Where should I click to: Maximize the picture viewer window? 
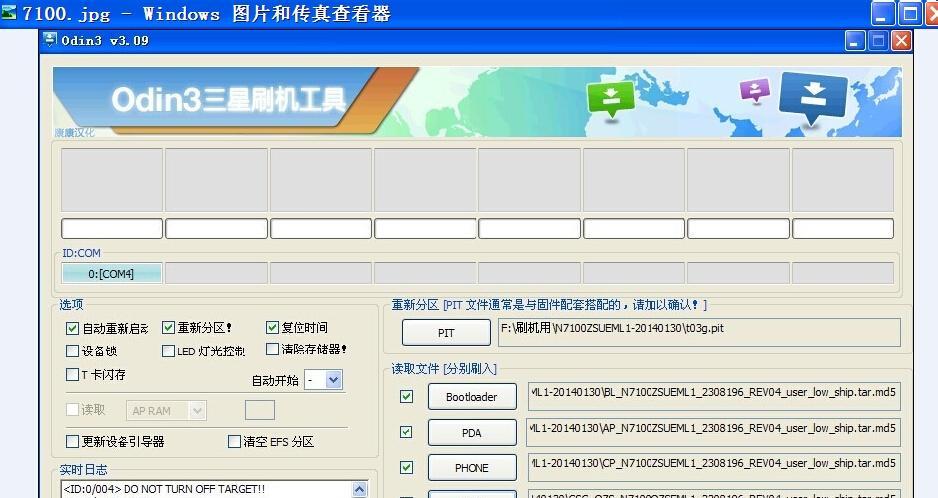pos(910,13)
